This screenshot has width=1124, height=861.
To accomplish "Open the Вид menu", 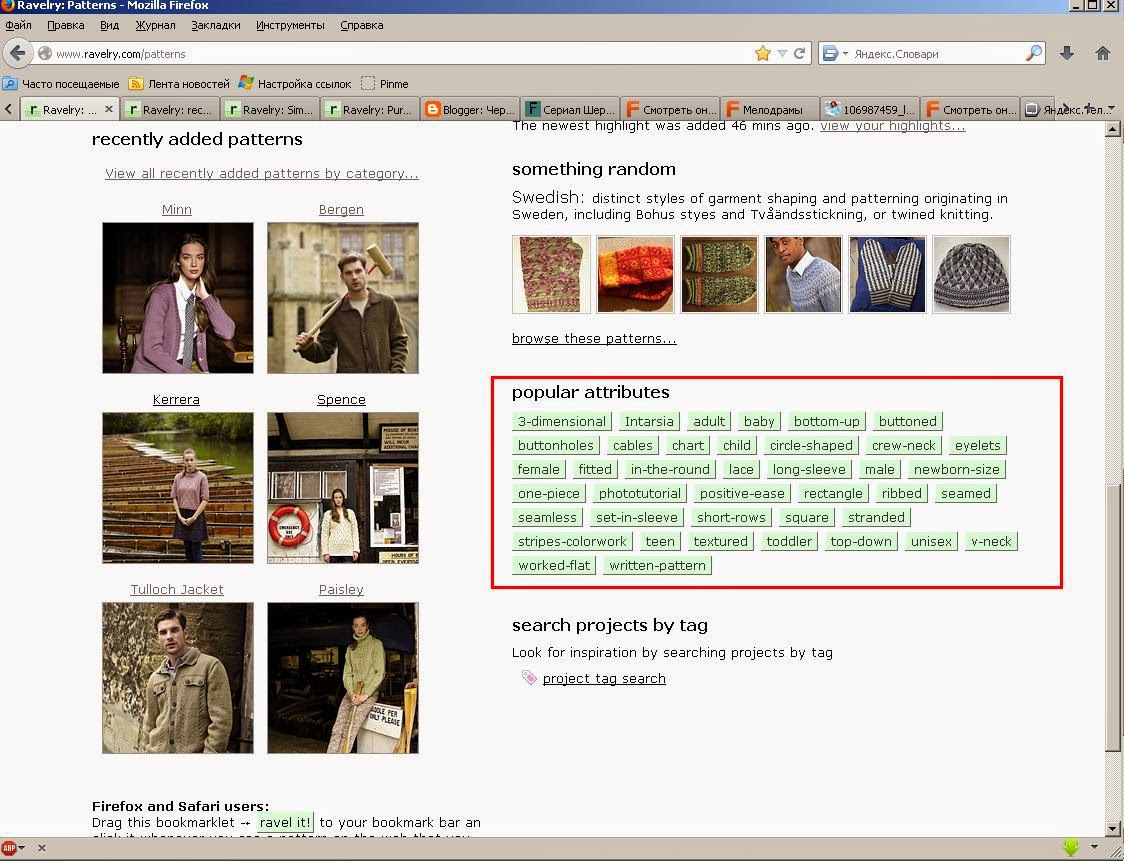I will point(110,25).
